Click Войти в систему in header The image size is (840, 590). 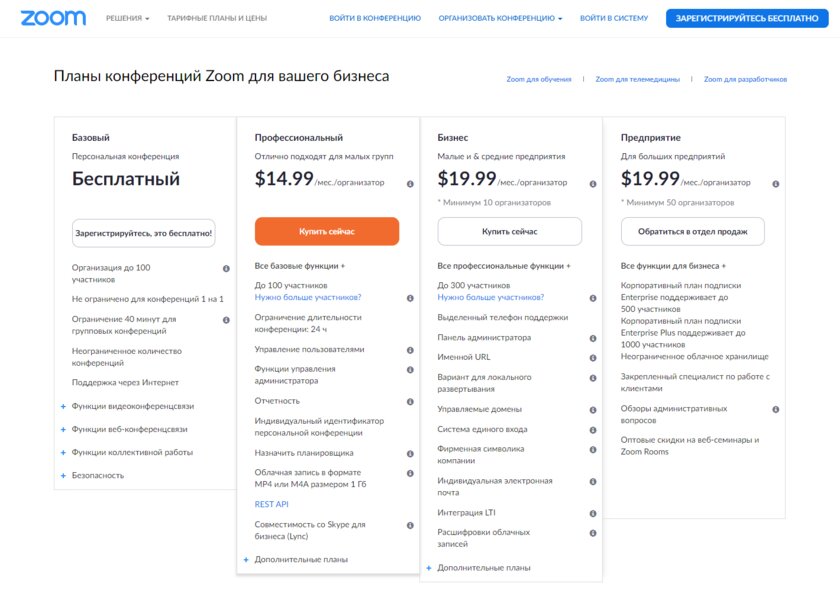614,18
